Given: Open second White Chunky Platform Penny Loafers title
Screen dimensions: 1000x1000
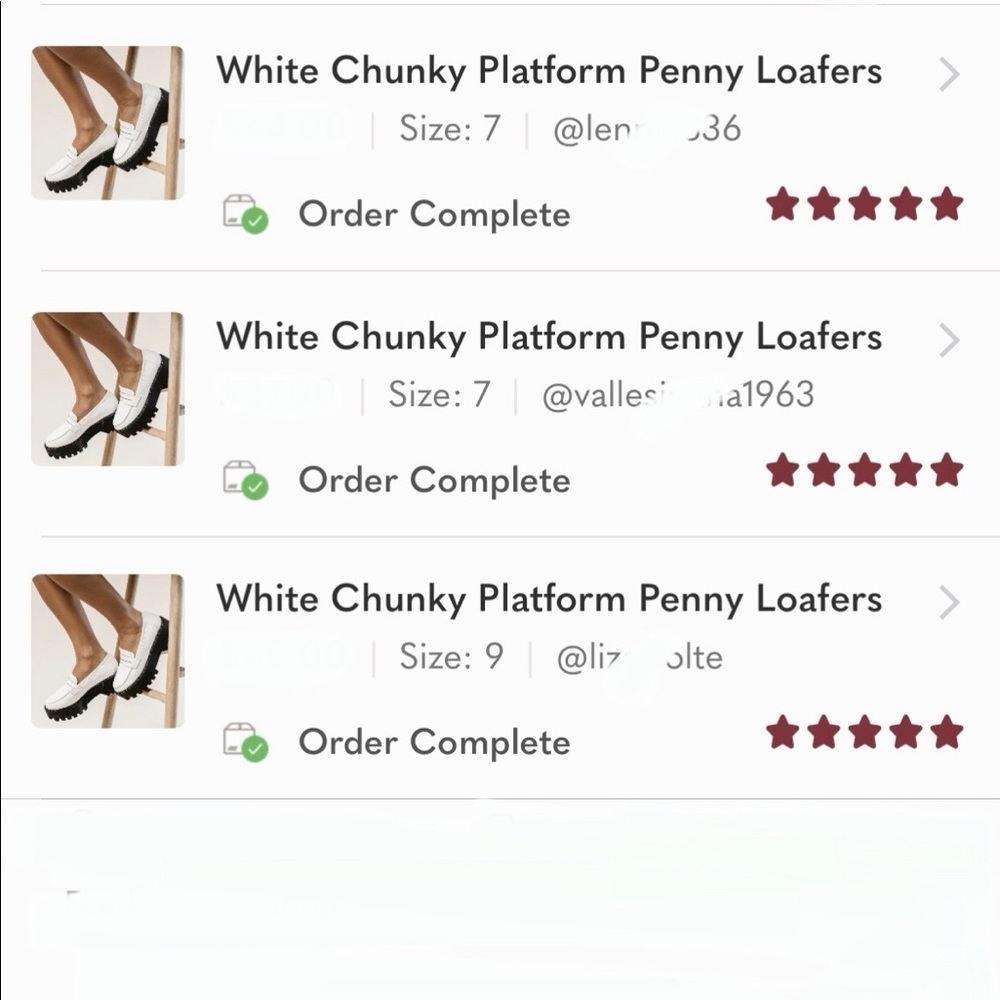Looking at the screenshot, I should (549, 337).
